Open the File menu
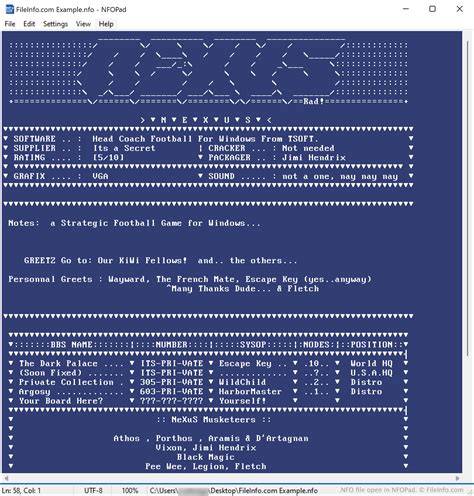474x496 pixels. (10, 24)
